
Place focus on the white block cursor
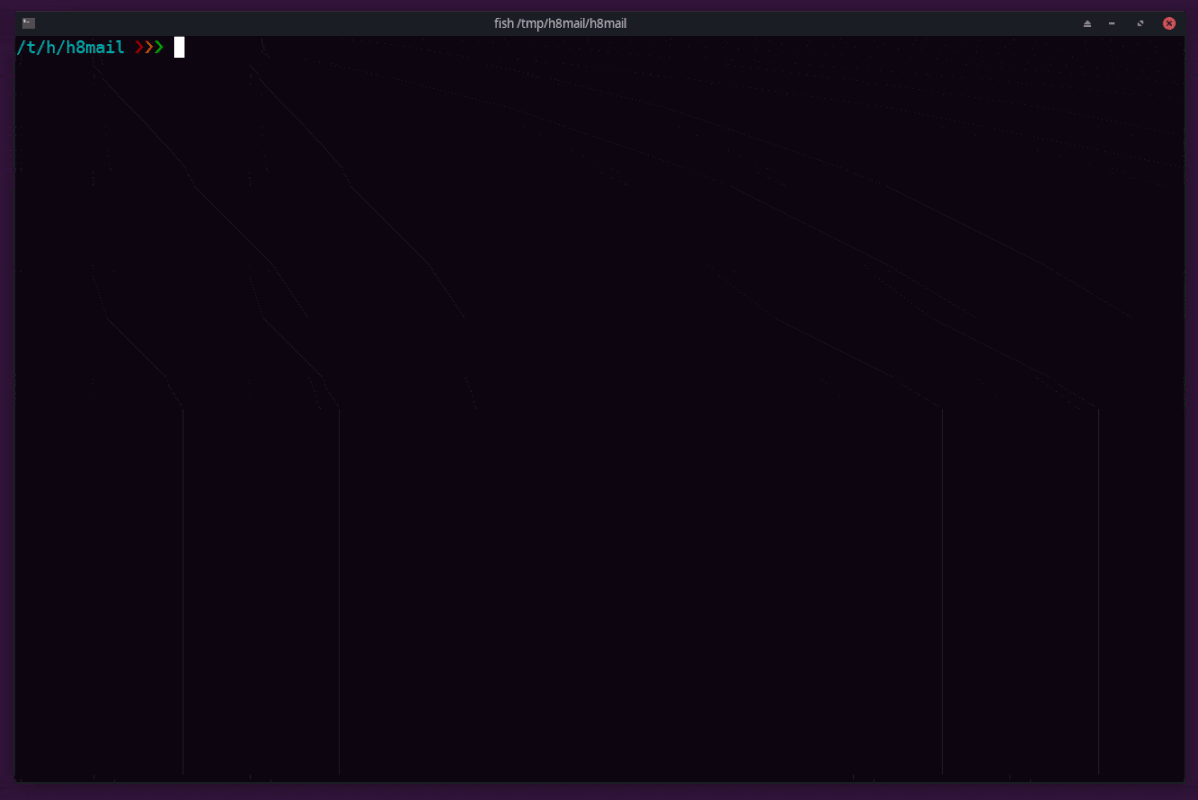click(180, 47)
